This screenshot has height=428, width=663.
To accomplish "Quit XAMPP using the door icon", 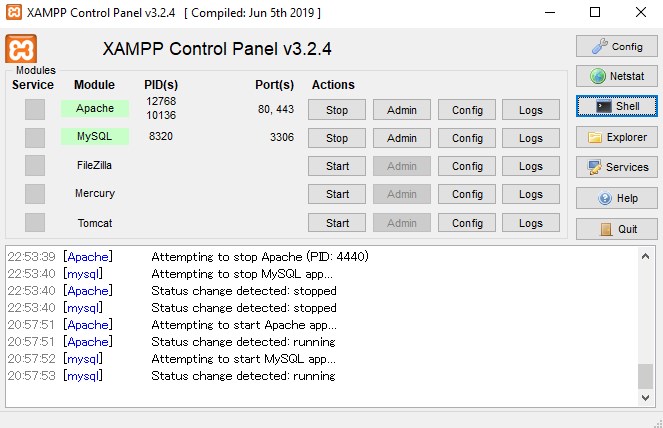I will [x=615, y=228].
